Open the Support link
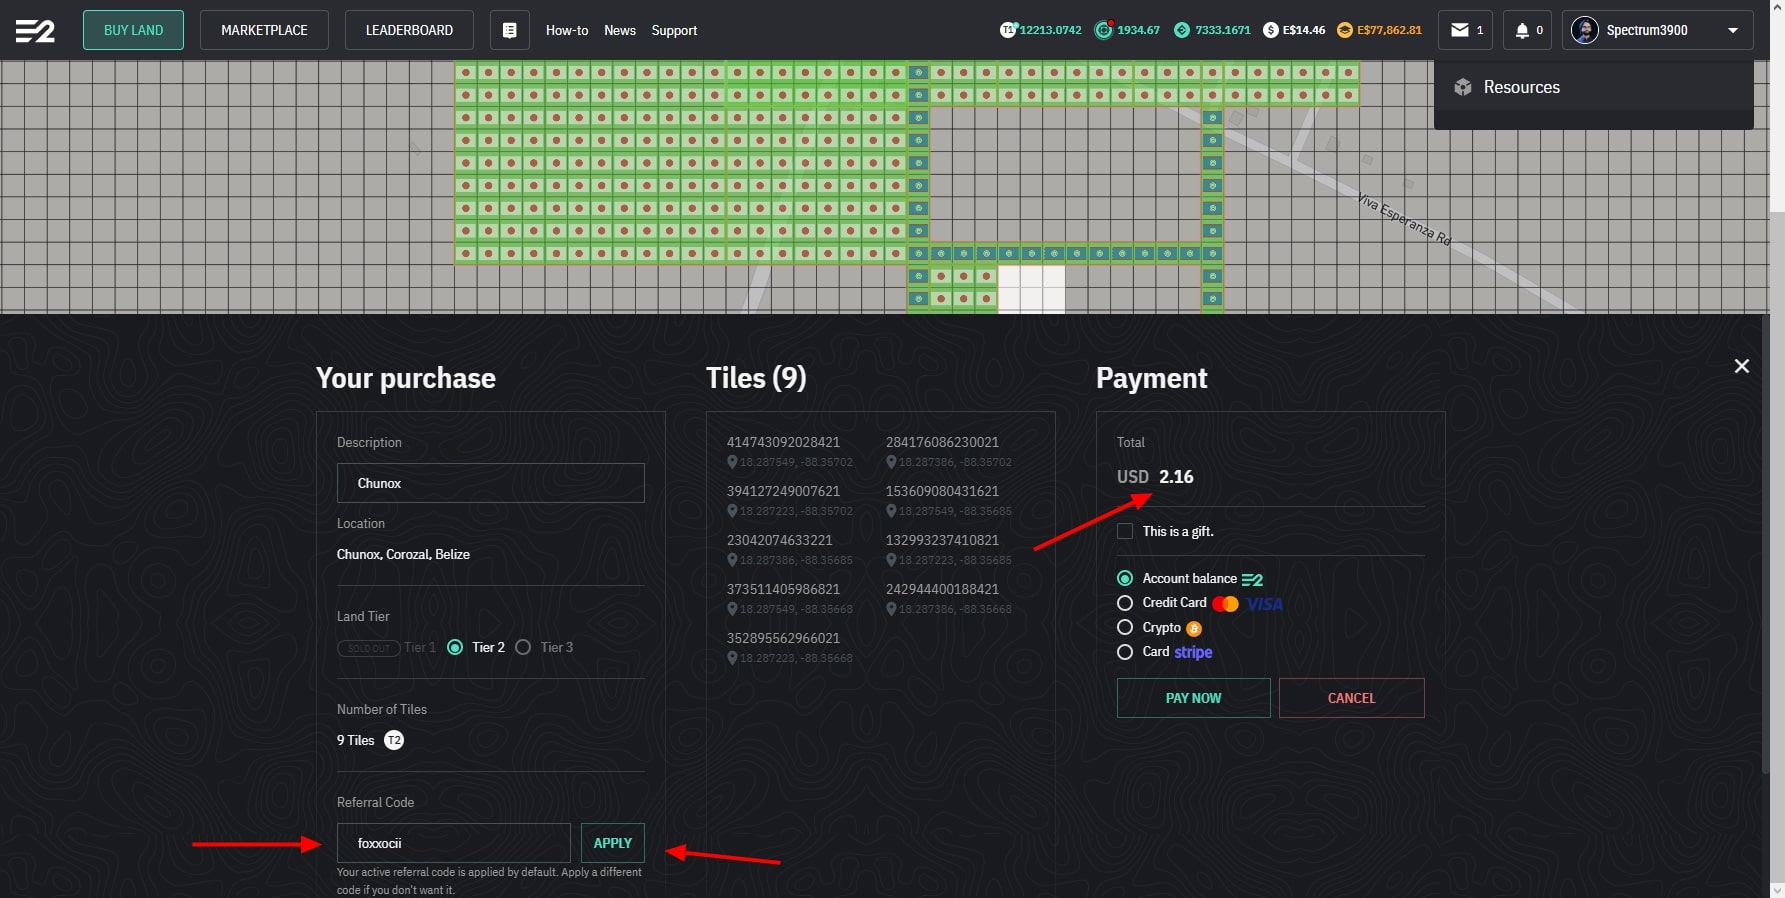The image size is (1785, 898). [x=674, y=30]
